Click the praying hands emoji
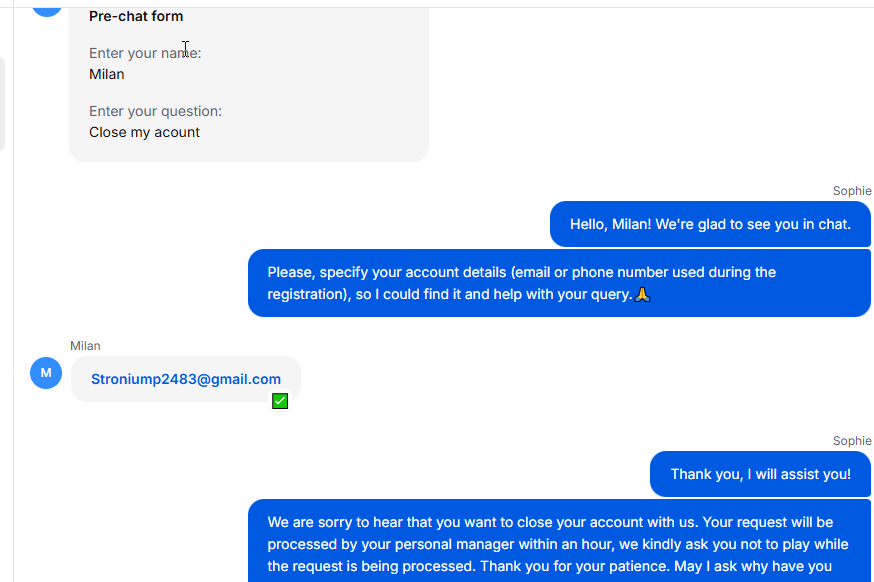 643,295
